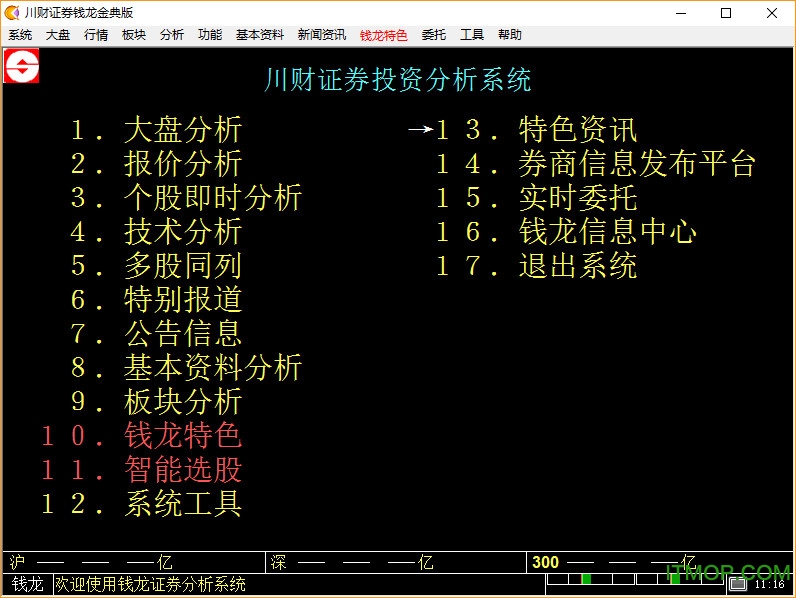796x598 pixels.
Task: Click the red Chuancai Securities logo icon
Action: [x=21, y=66]
